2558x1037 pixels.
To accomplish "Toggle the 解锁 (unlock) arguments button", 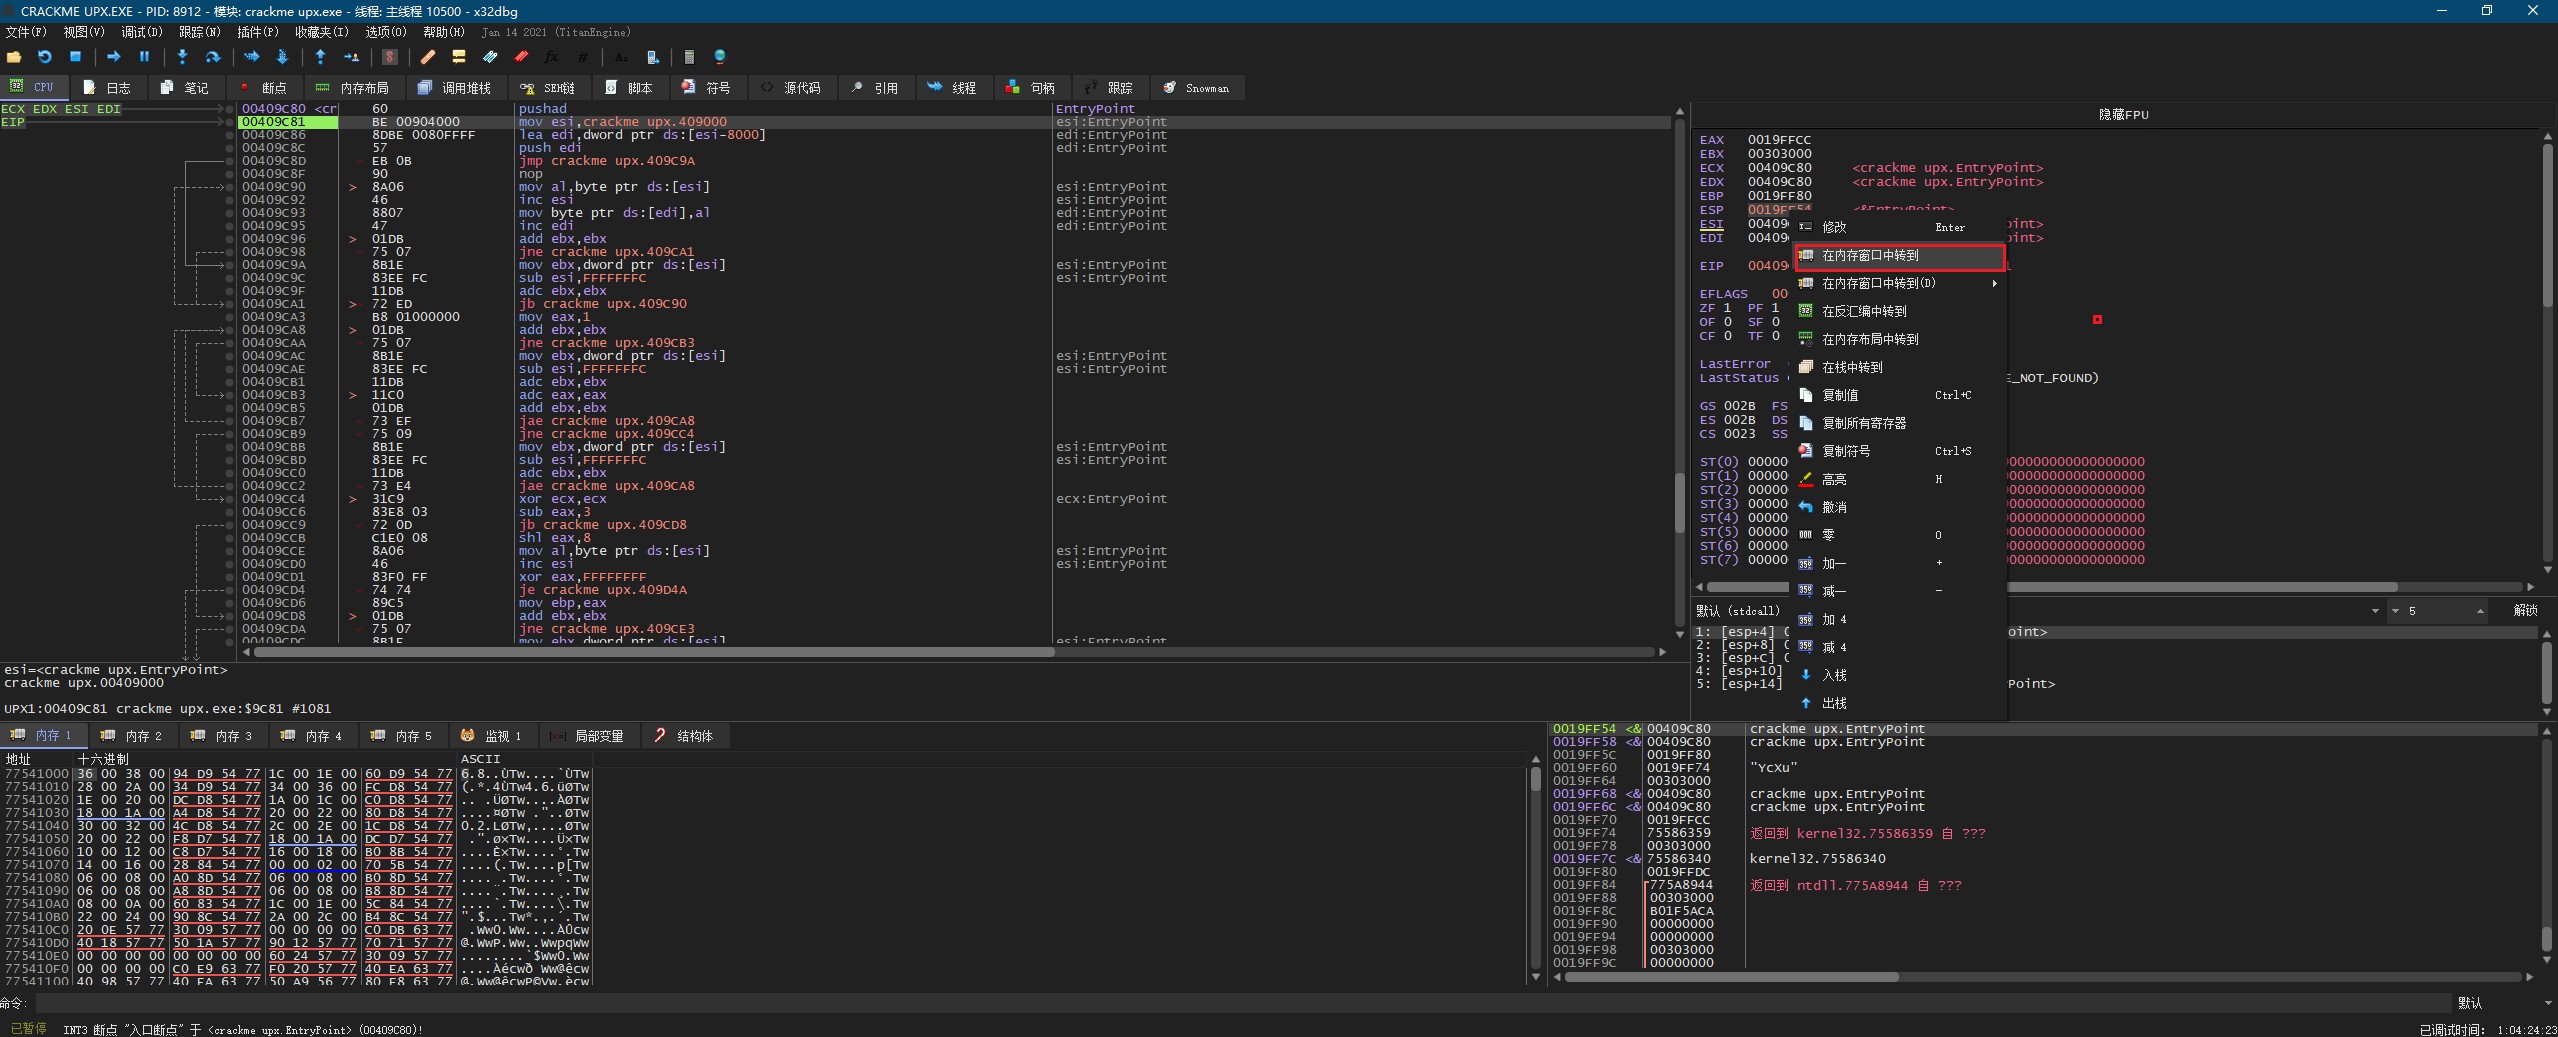I will coord(2525,610).
